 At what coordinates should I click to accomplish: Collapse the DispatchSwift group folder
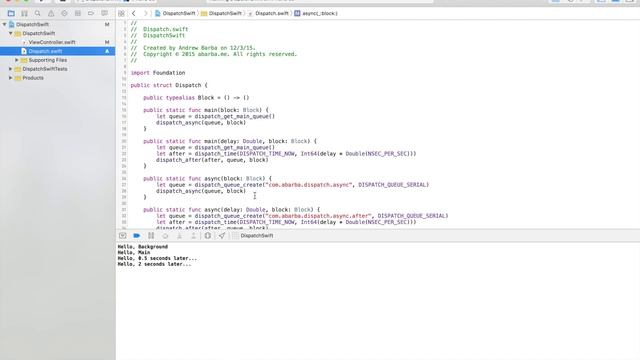11,33
